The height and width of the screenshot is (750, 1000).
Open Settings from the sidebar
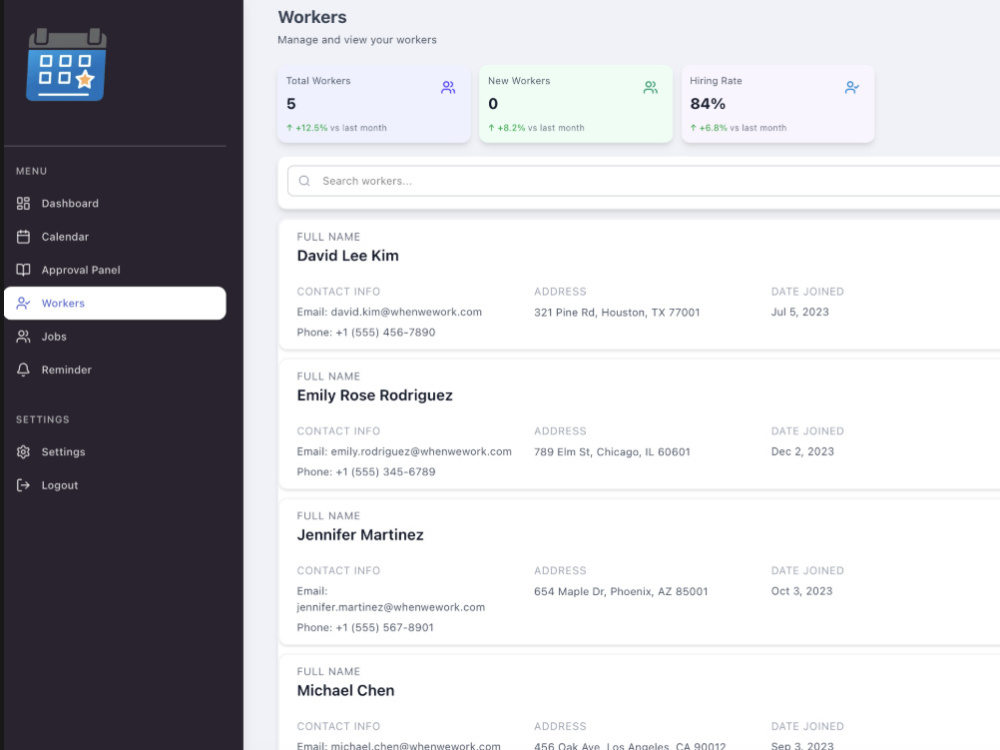click(x=115, y=452)
